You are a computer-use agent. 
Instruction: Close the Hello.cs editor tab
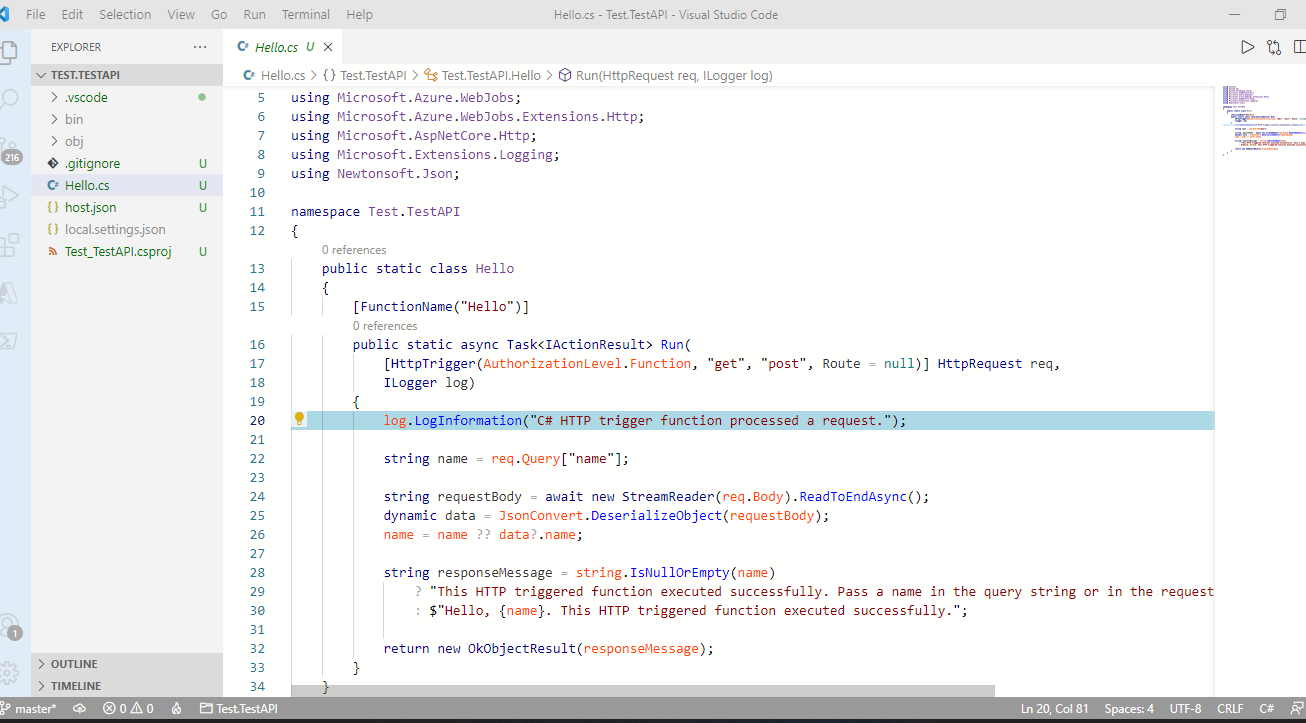click(328, 47)
